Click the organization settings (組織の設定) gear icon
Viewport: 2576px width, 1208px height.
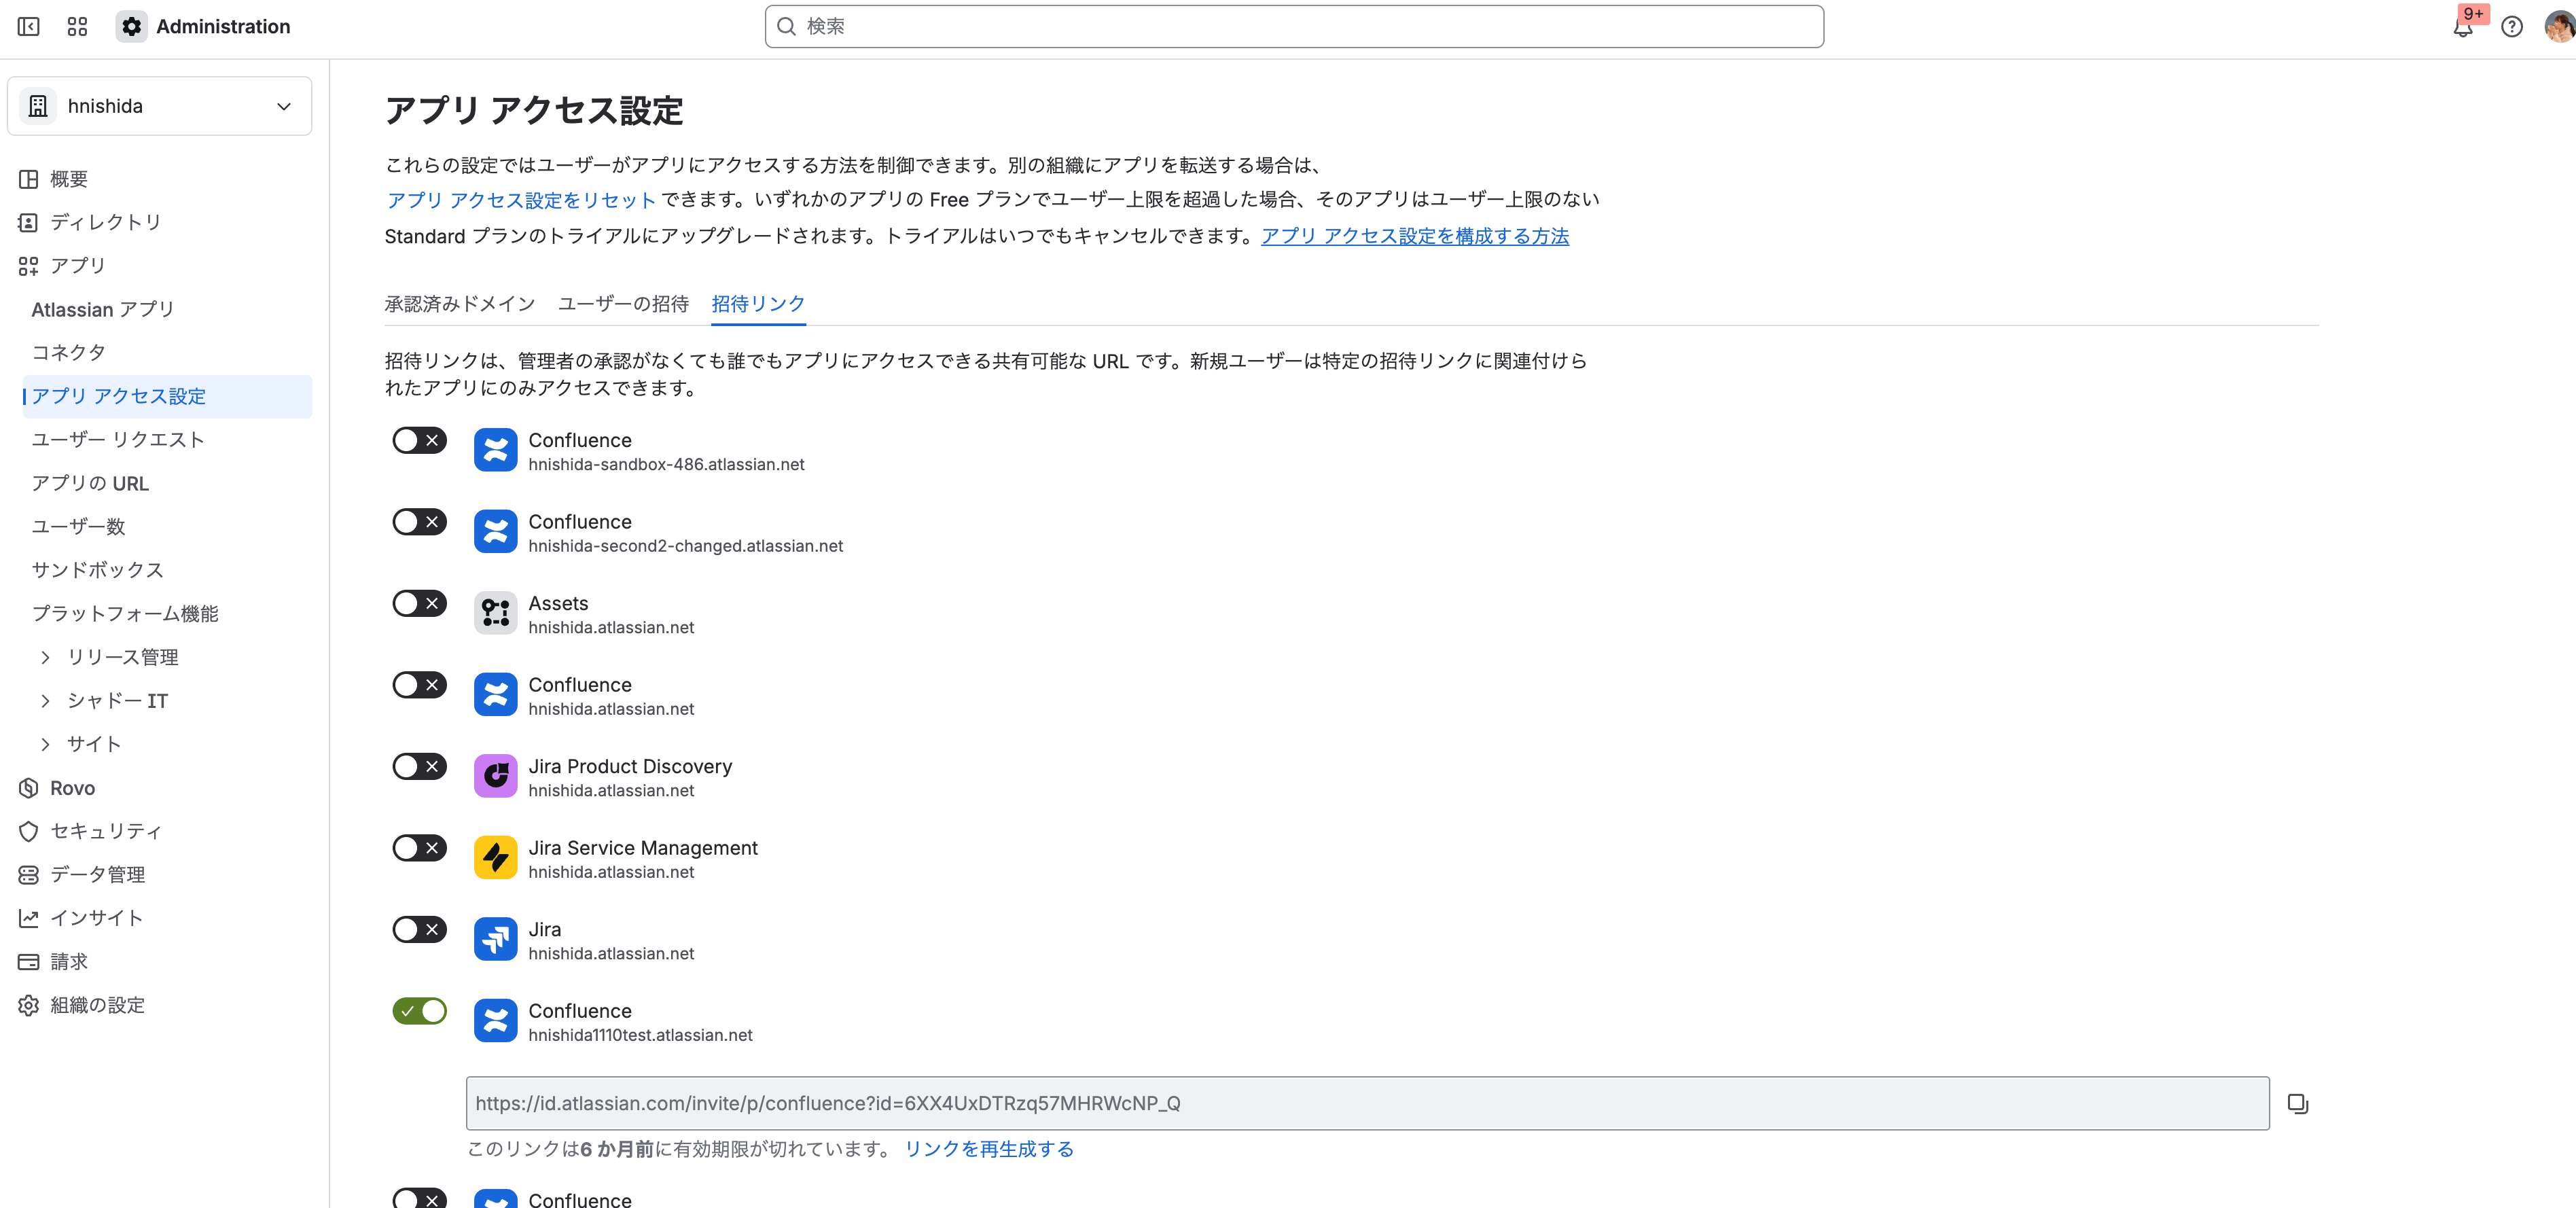coord(29,1005)
